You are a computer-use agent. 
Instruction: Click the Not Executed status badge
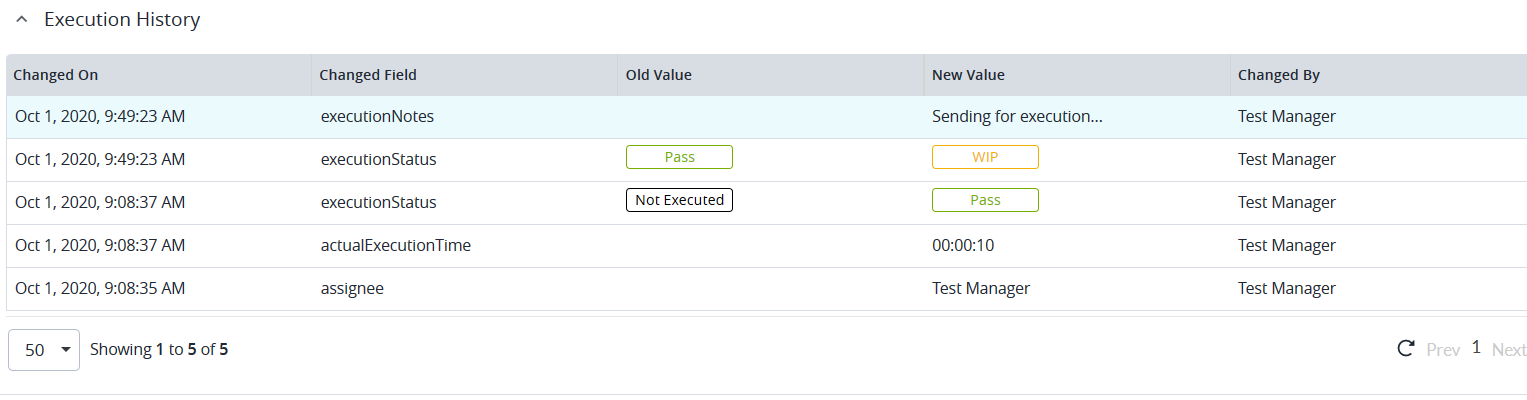pyautogui.click(x=679, y=200)
